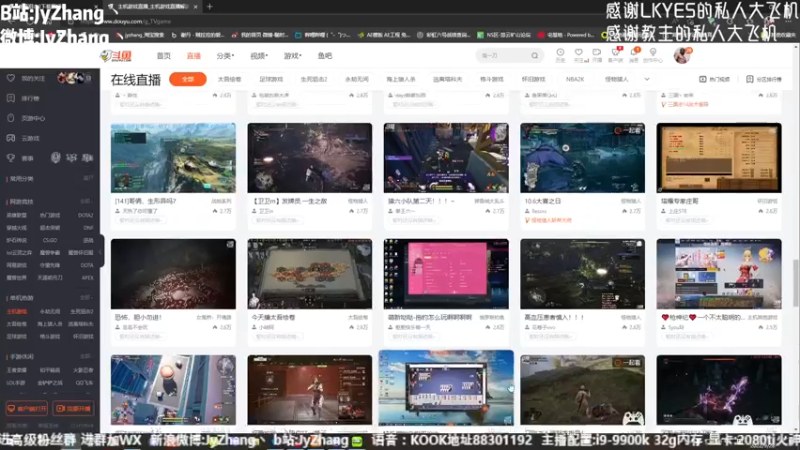Viewport: 800px width, 450px height.
Task: Open sidebar 热门游戏 category link
Action: click(49, 215)
